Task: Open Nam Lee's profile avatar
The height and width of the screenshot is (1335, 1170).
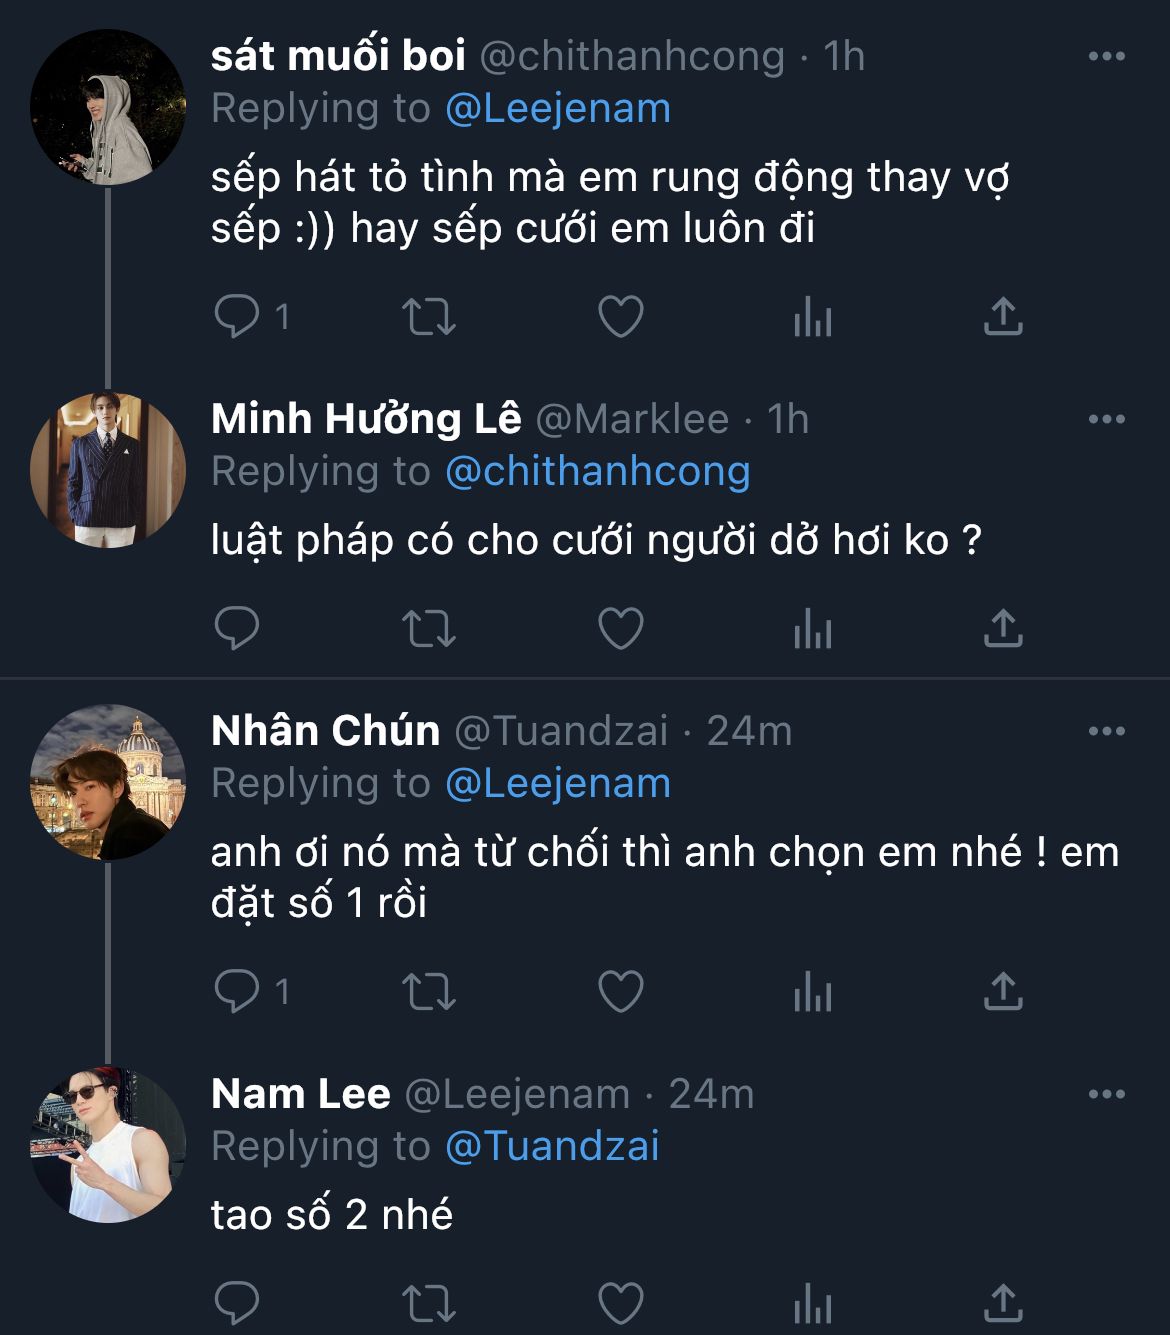Action: [108, 1144]
